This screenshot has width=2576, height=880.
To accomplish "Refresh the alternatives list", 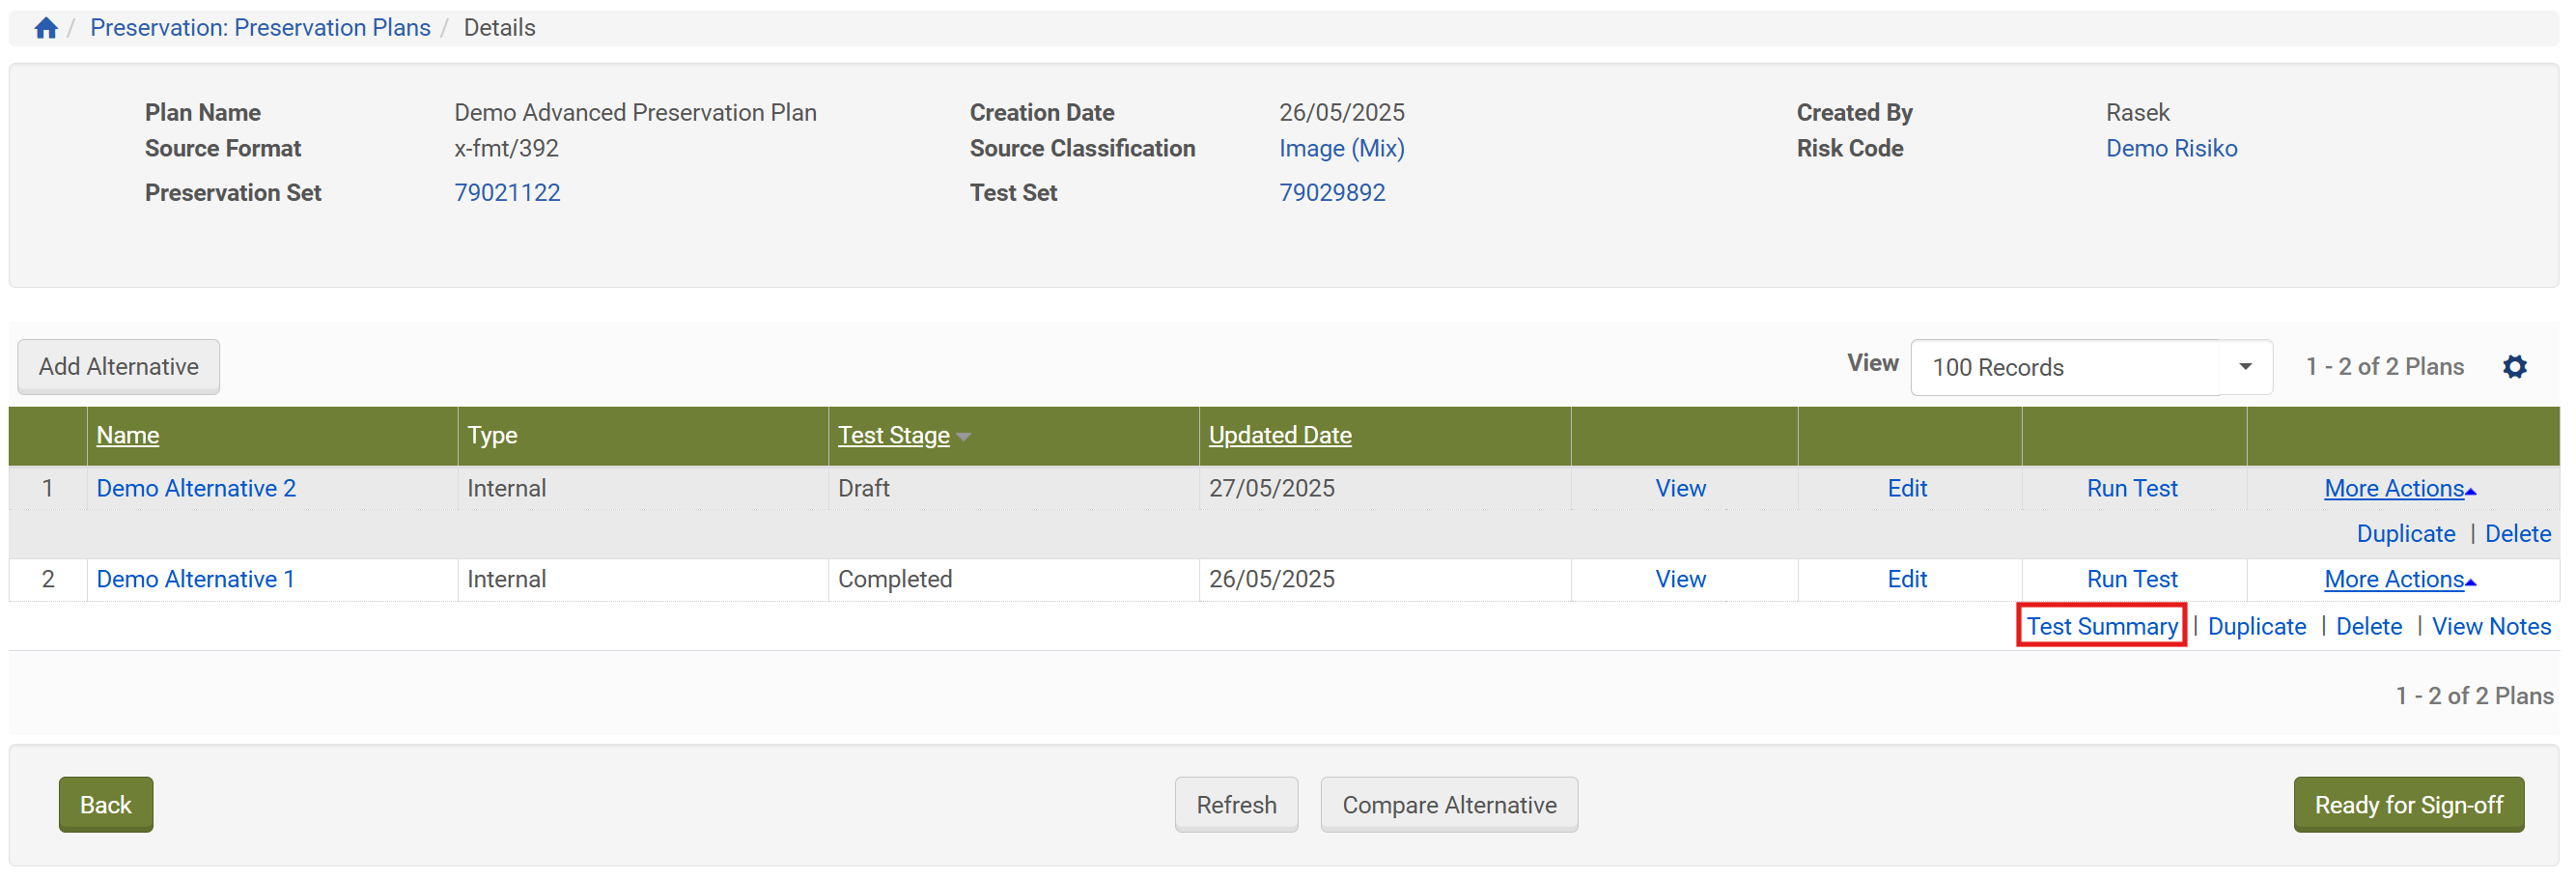I will [x=1236, y=805].
